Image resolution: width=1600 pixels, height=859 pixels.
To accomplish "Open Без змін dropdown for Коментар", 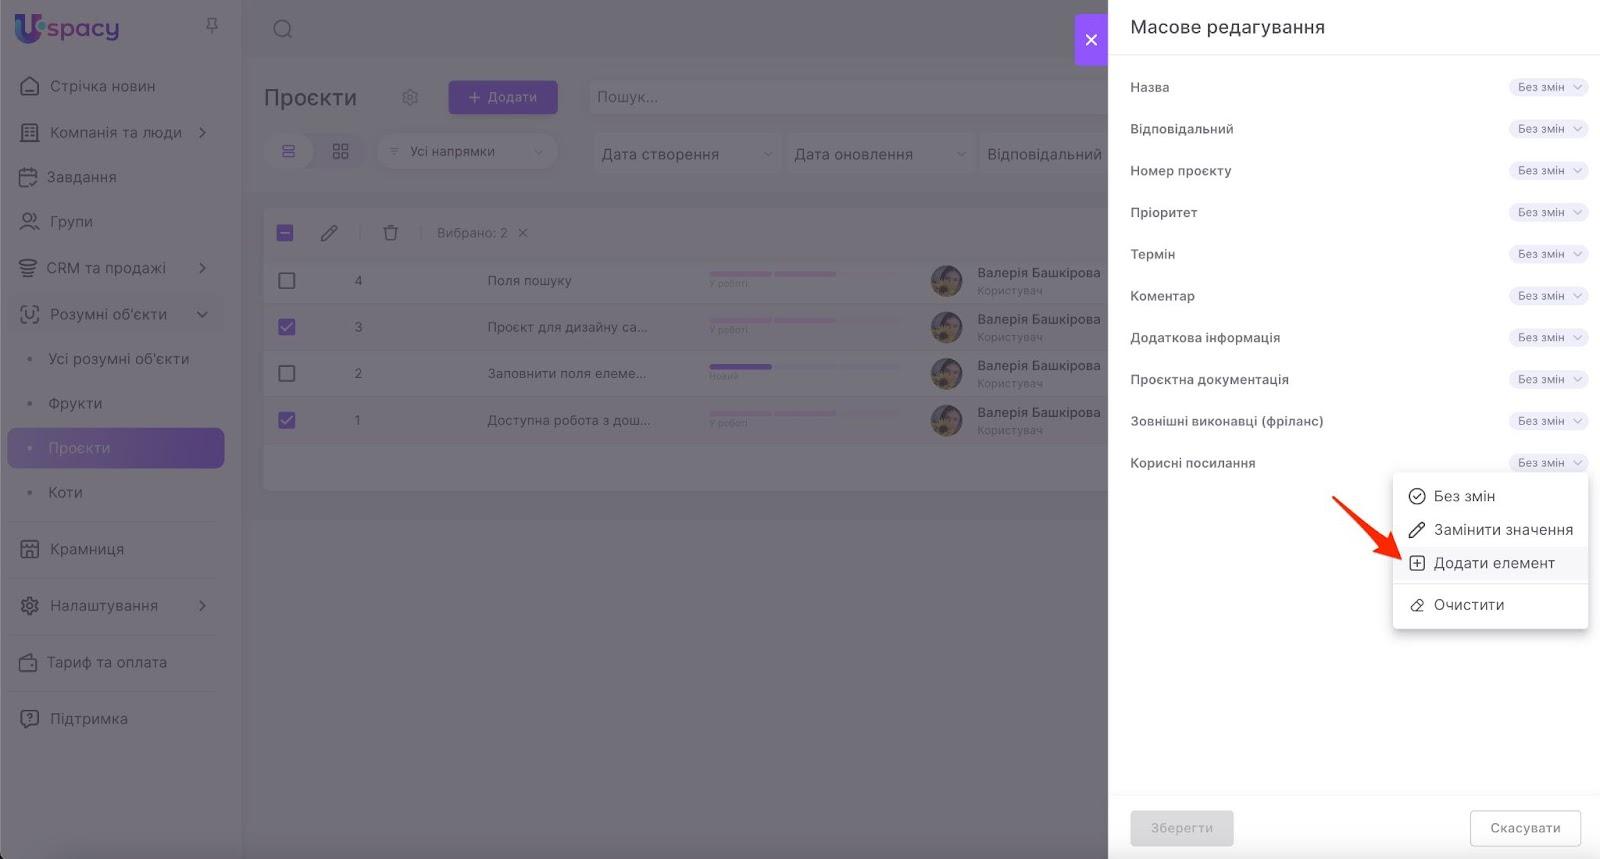I will pos(1548,296).
